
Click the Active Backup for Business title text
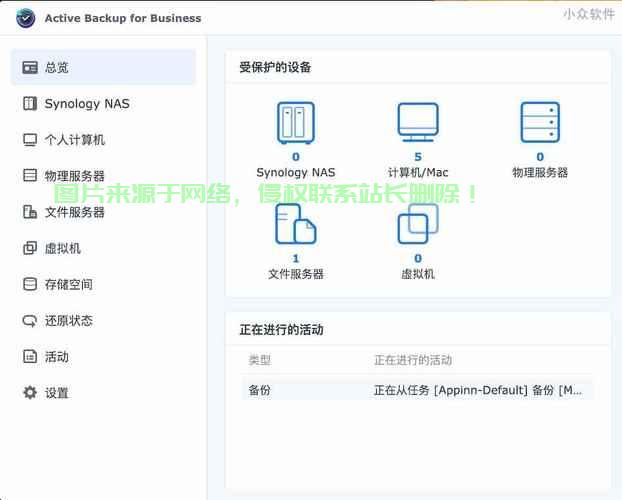(x=123, y=18)
